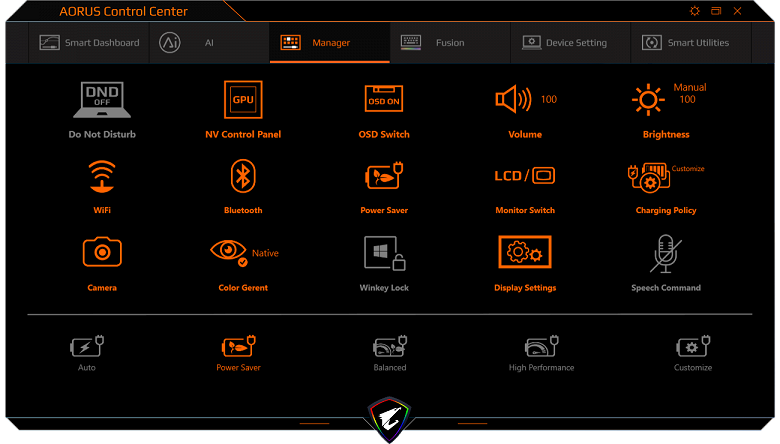Click the 'Do Not Disturb' label
780x444 pixels.
[x=102, y=134]
